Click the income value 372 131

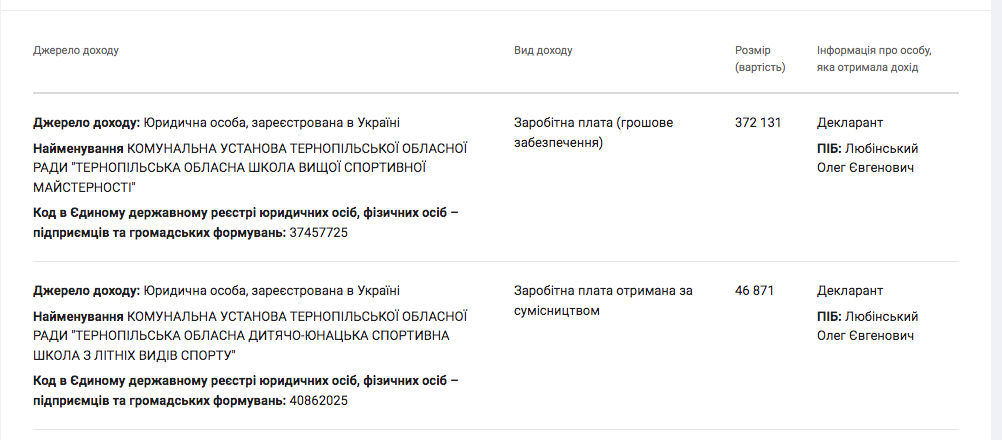coord(757,123)
